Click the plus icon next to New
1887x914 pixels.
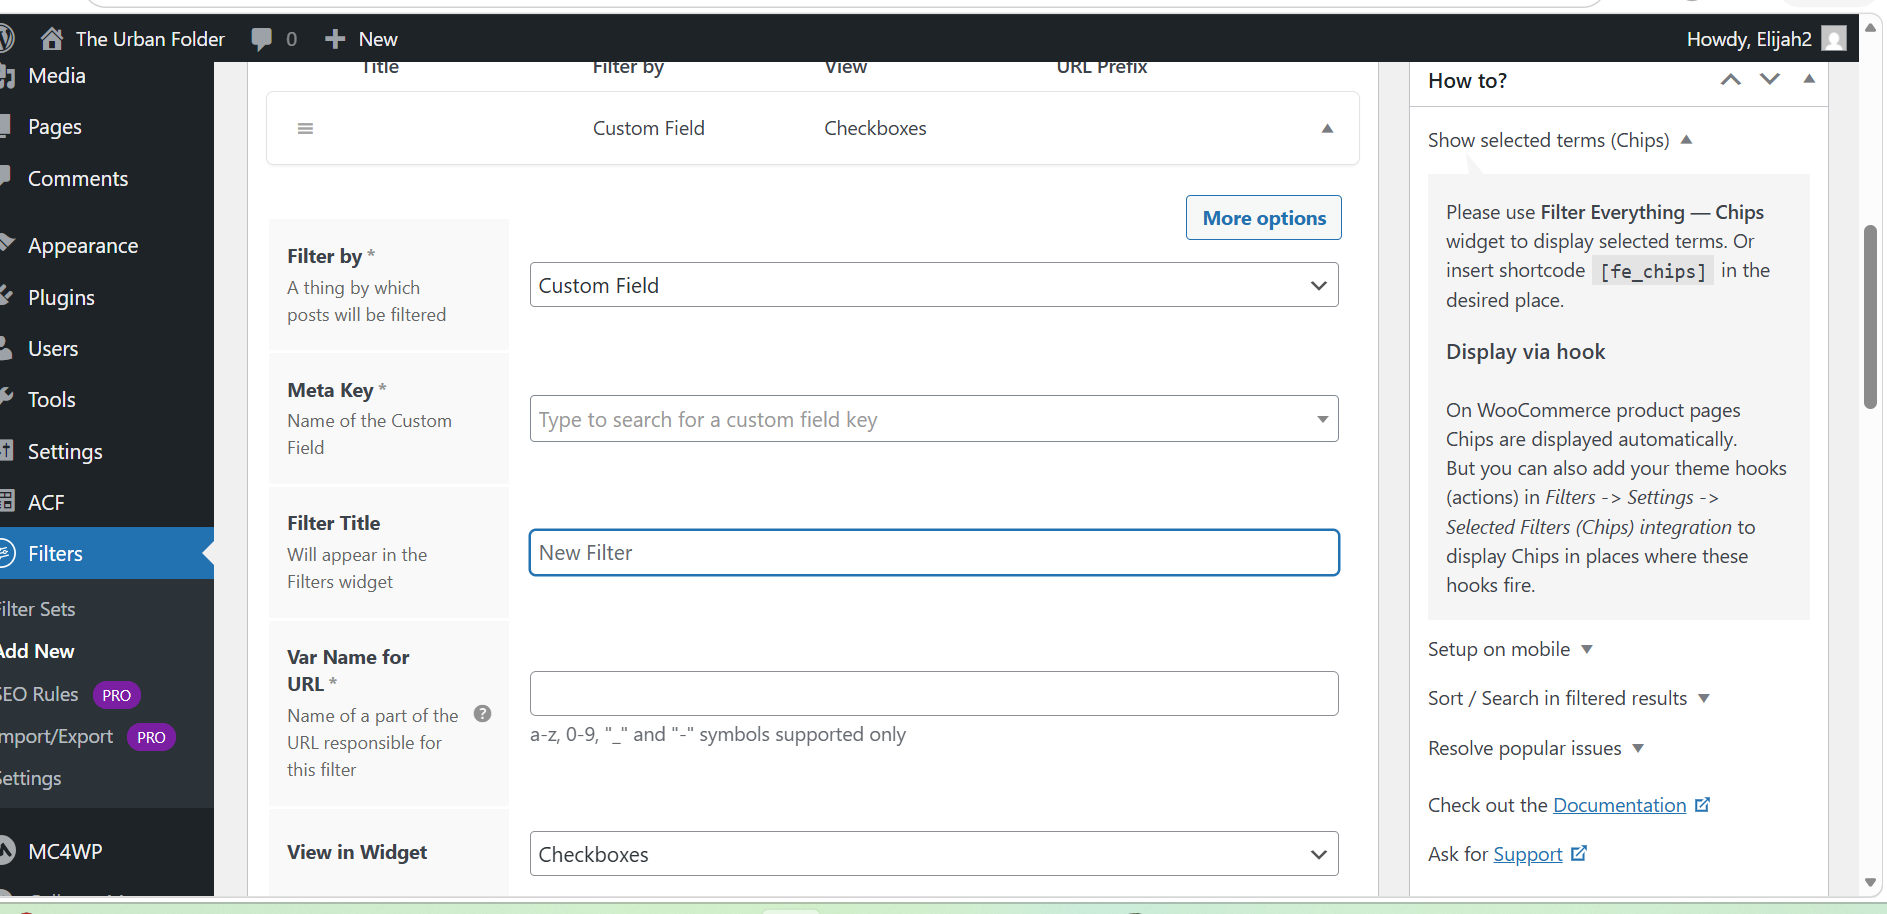point(335,39)
